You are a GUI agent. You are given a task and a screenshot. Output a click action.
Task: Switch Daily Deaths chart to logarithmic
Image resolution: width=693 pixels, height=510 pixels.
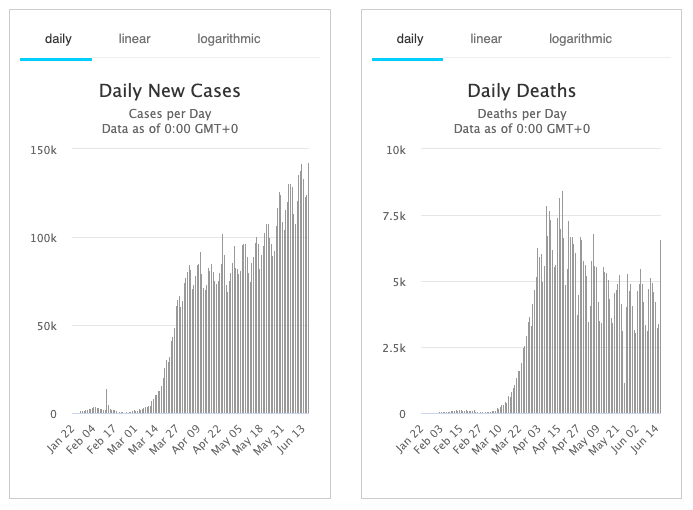click(580, 39)
